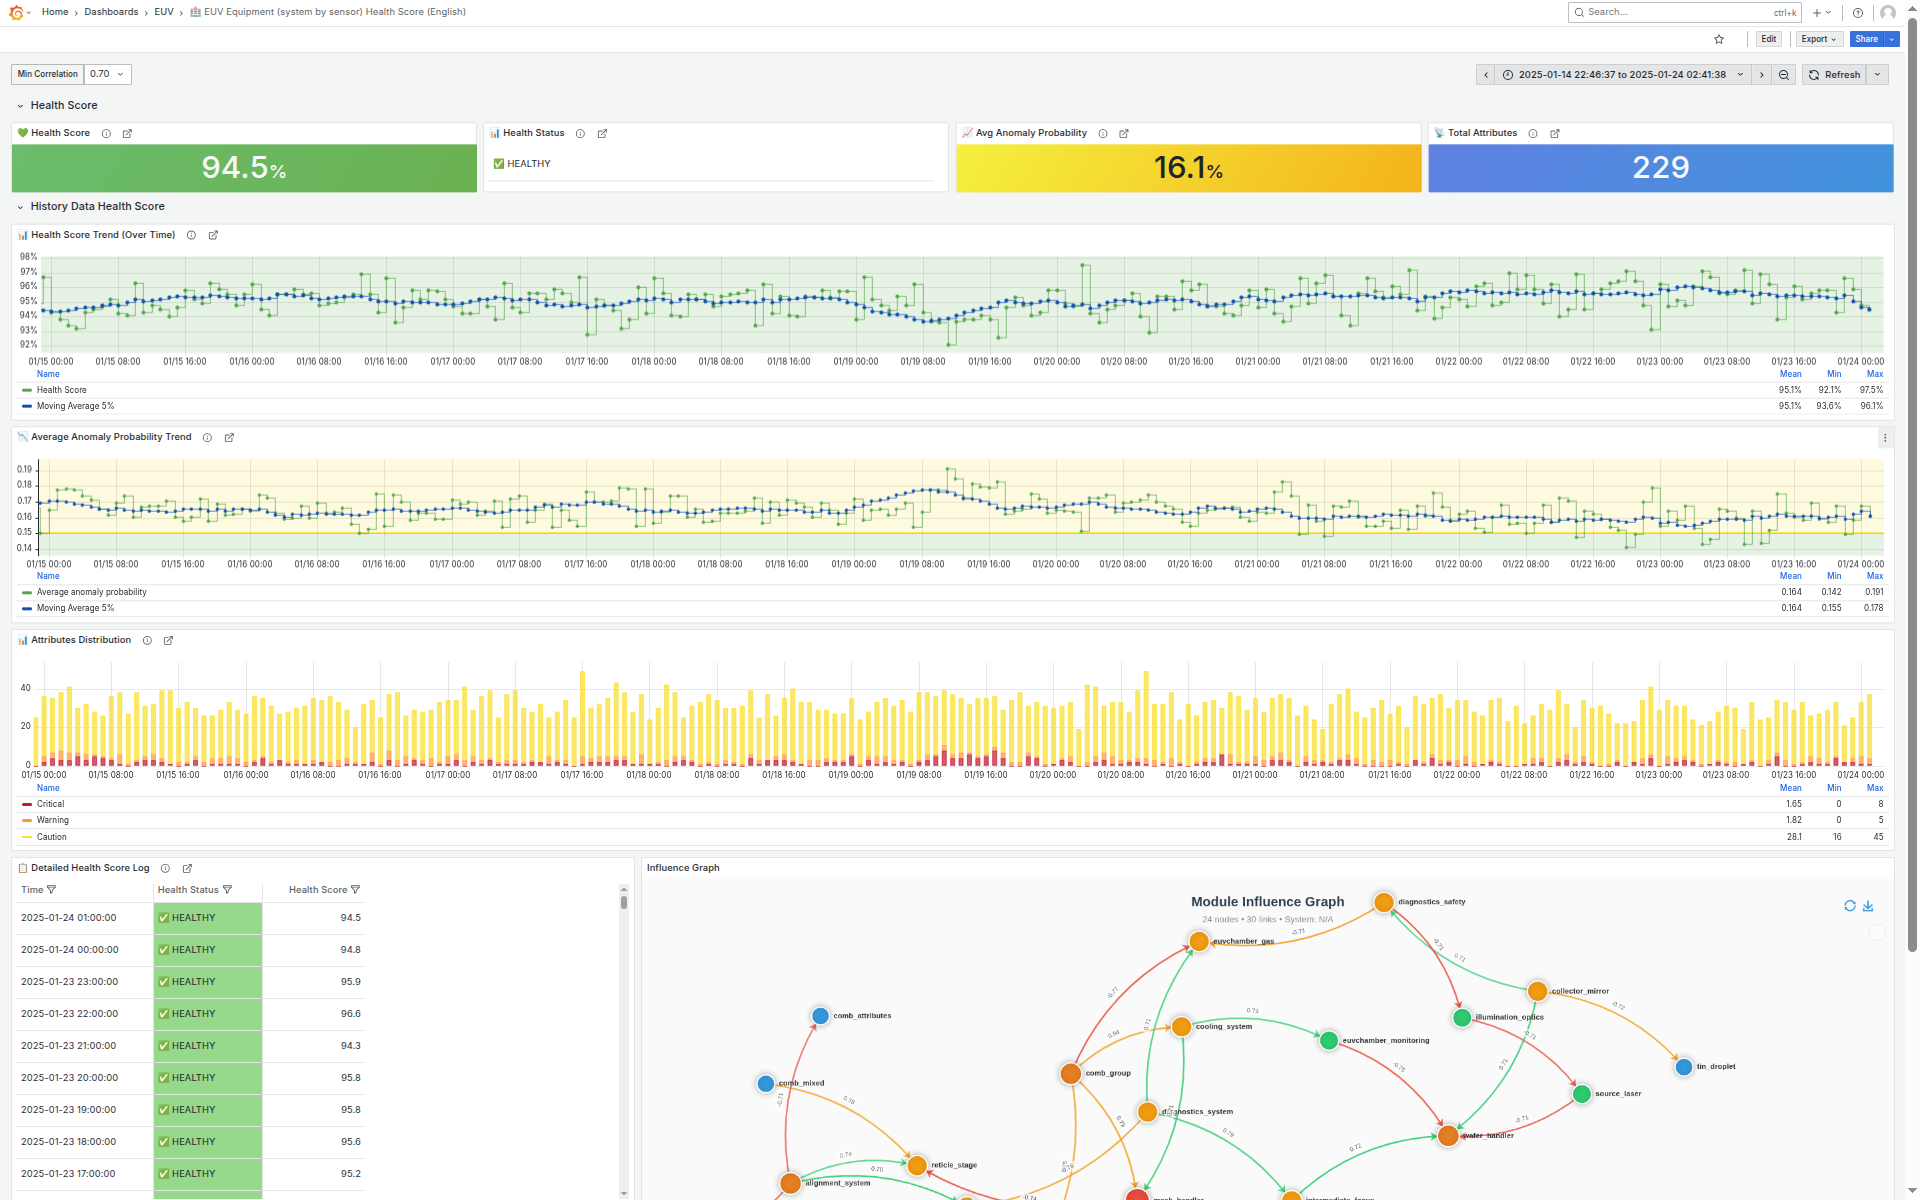
Task: Star the dashboard using the favorite icon
Action: [x=1719, y=39]
